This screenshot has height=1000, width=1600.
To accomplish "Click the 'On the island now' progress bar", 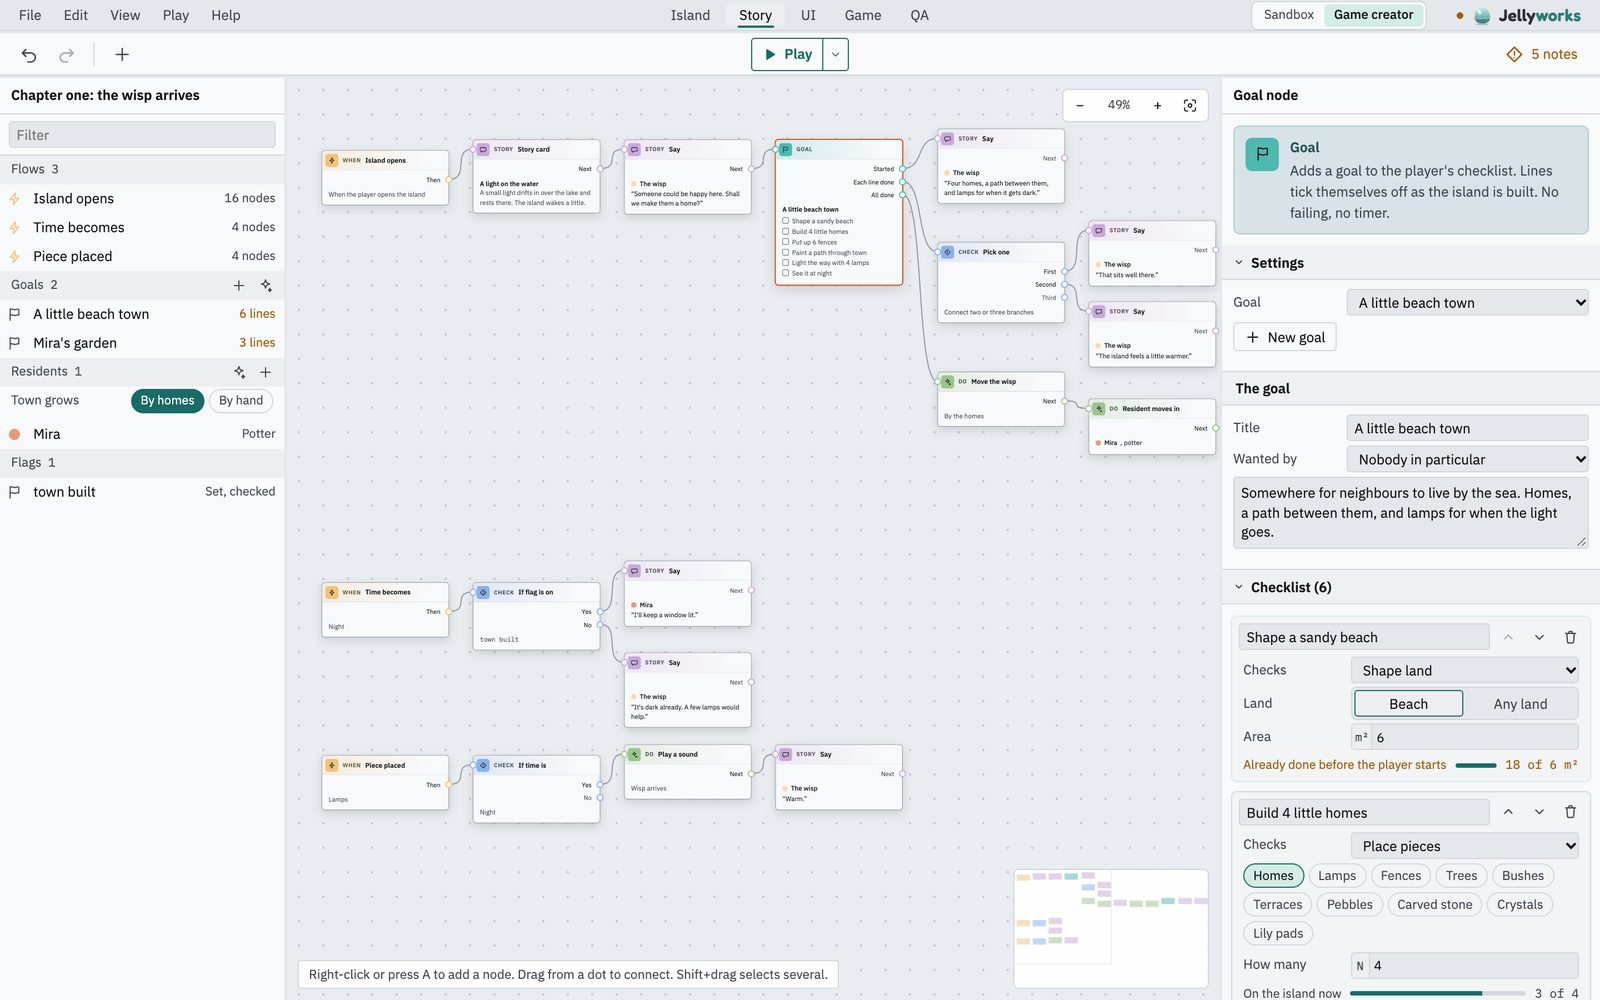I will tap(1438, 993).
